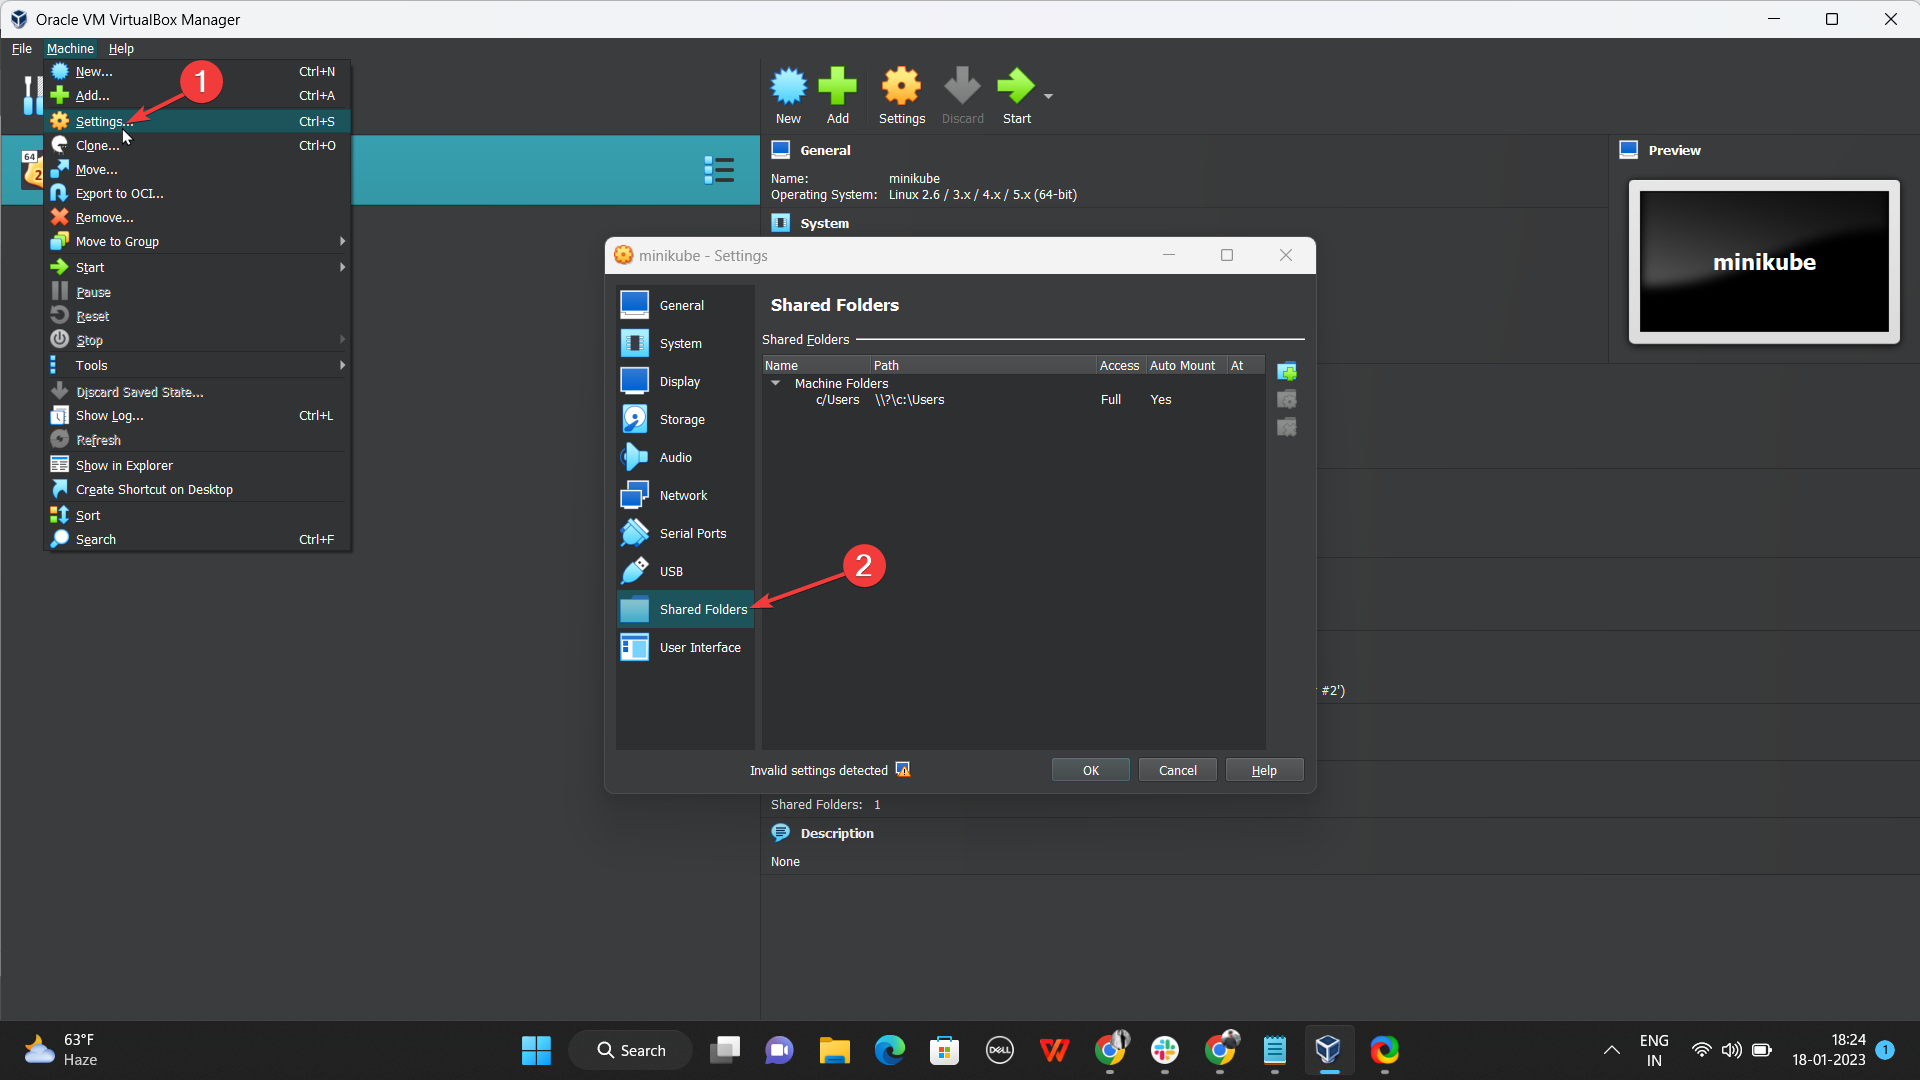
Task: Show hidden system tray icons chevron
Action: [1611, 1050]
